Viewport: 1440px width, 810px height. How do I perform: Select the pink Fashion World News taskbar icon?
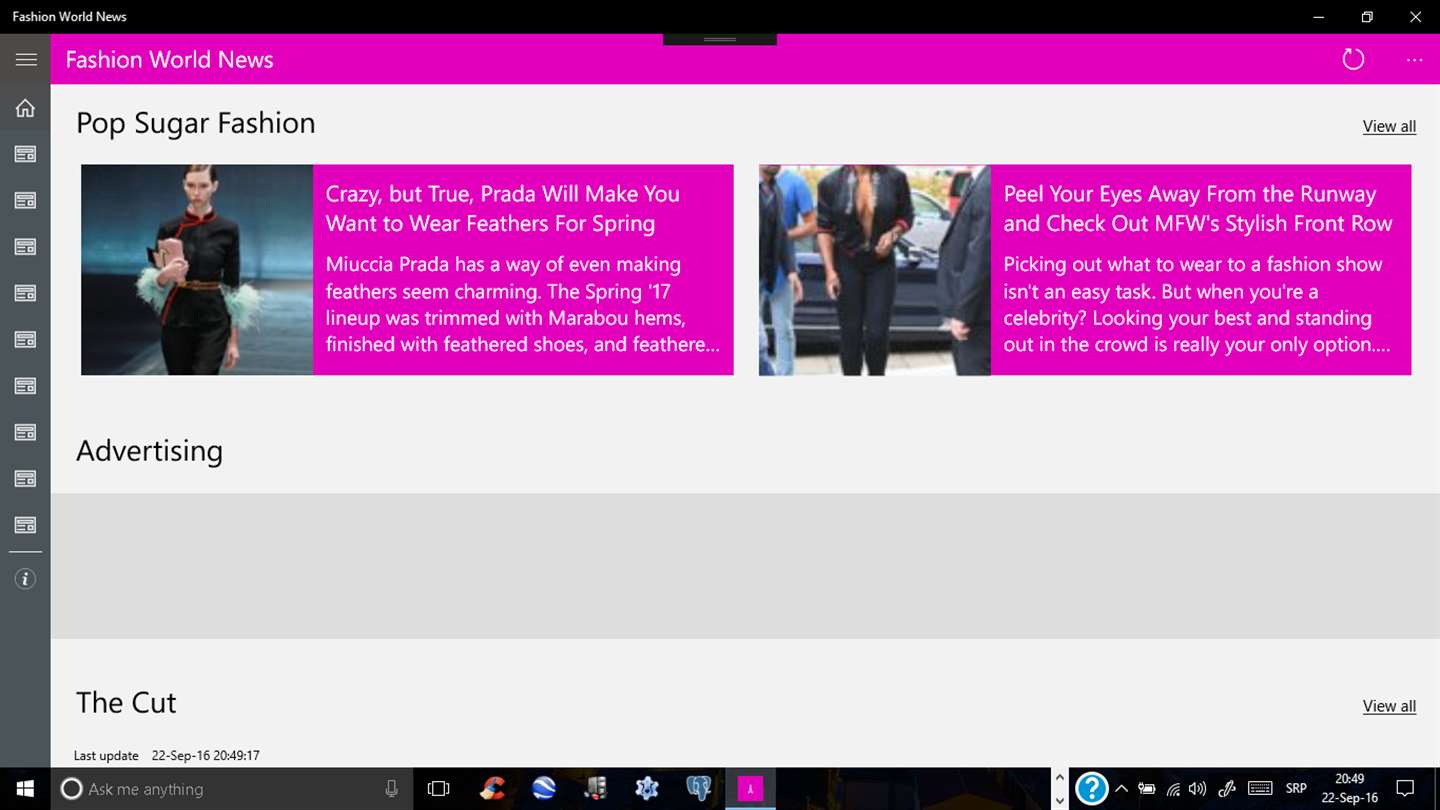pos(750,789)
